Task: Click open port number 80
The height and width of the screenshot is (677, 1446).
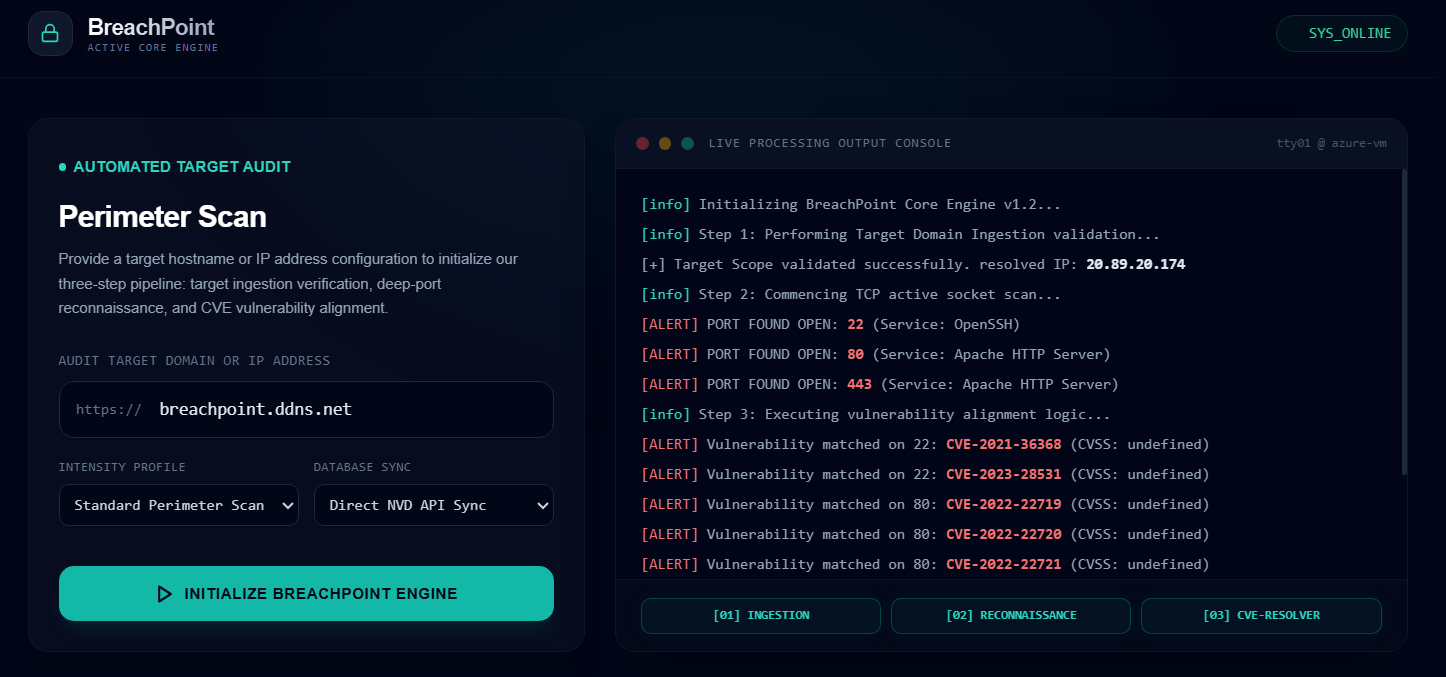Action: point(855,355)
